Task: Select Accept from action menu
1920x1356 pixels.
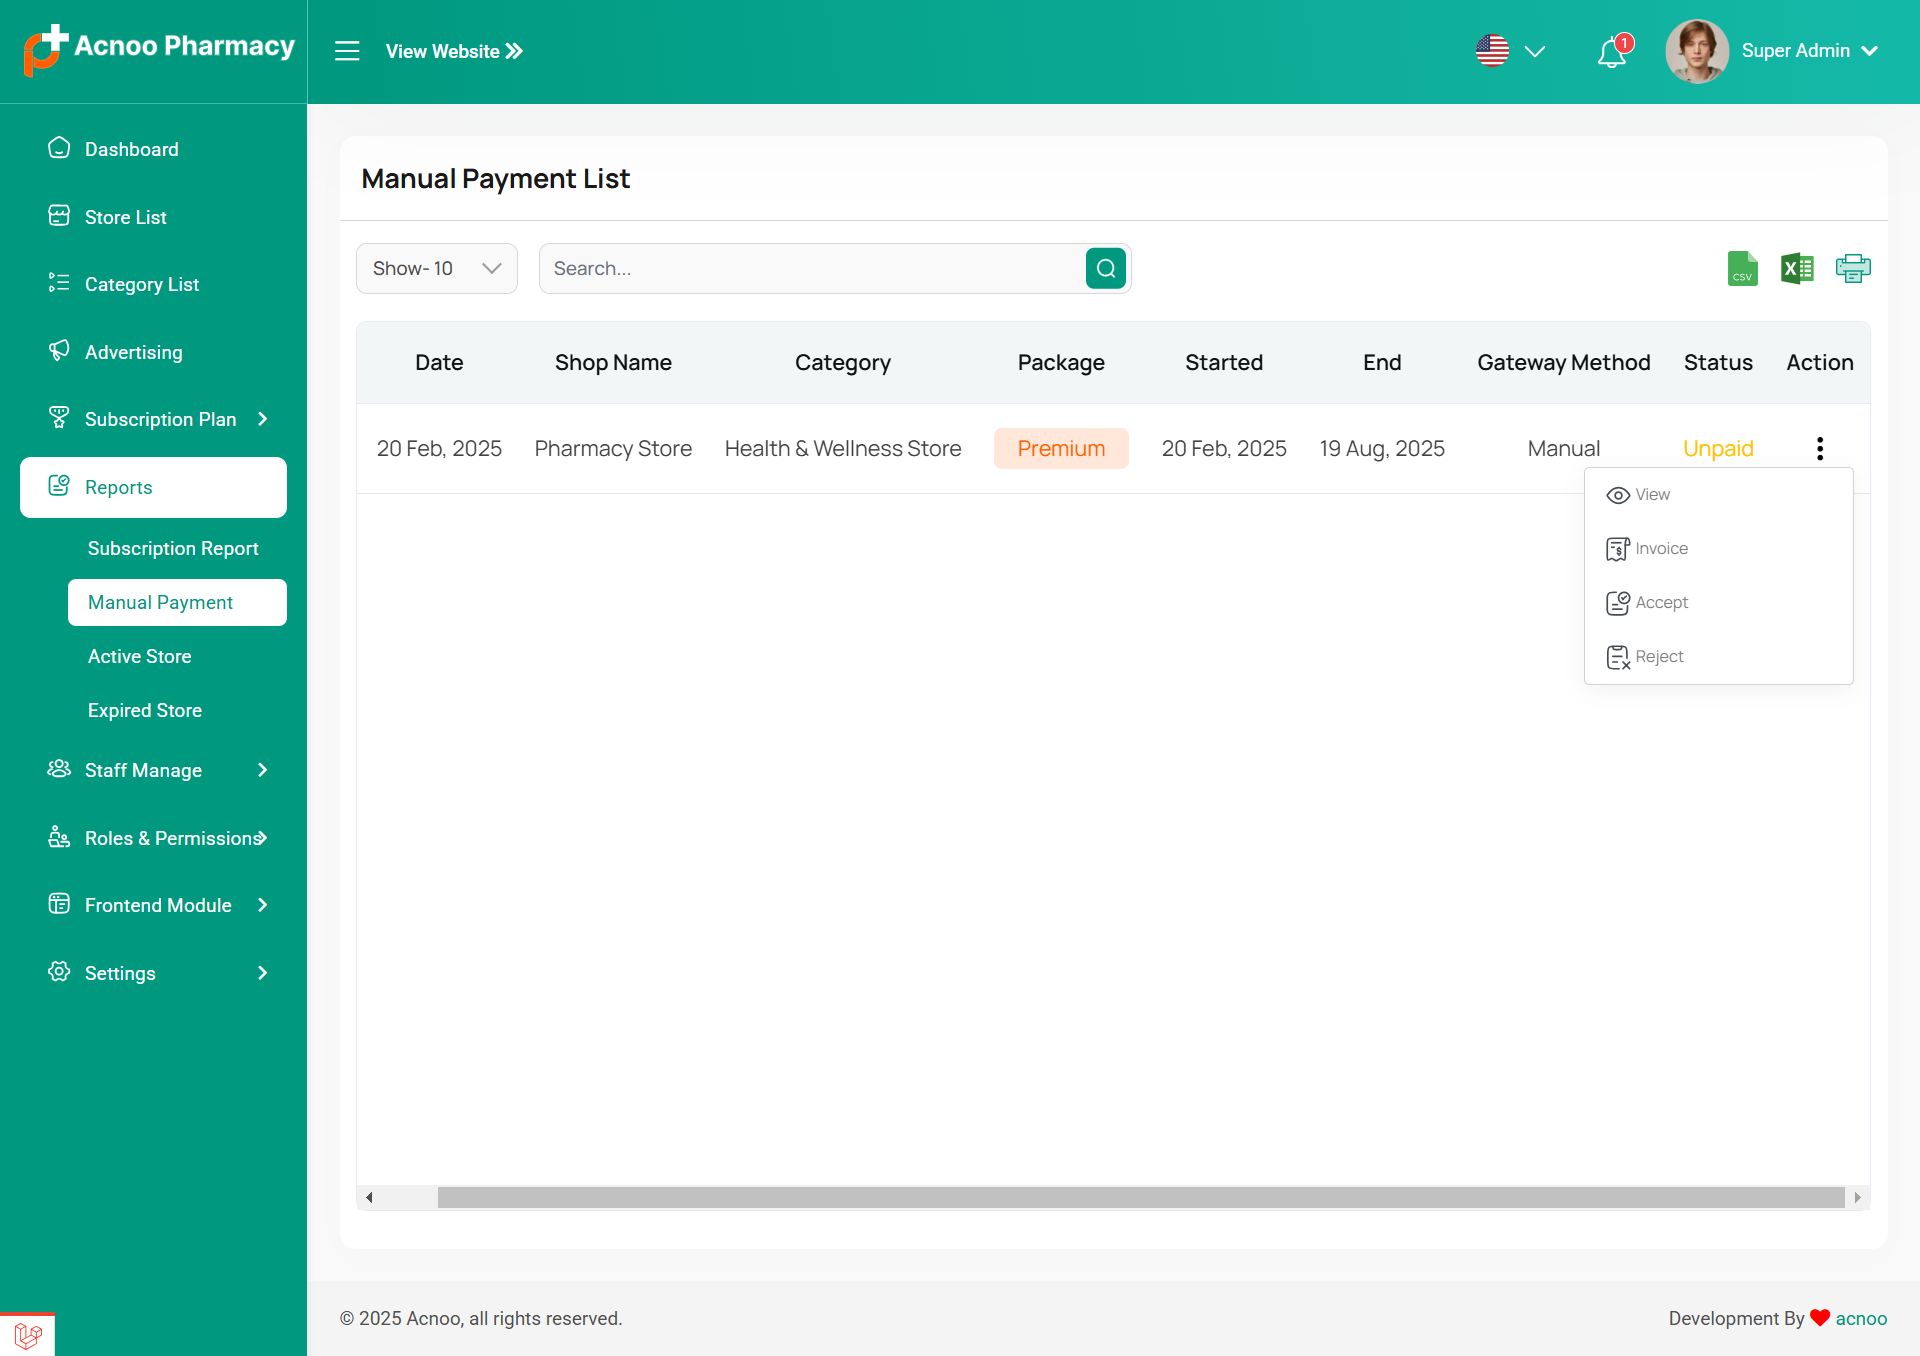Action: click(x=1661, y=603)
